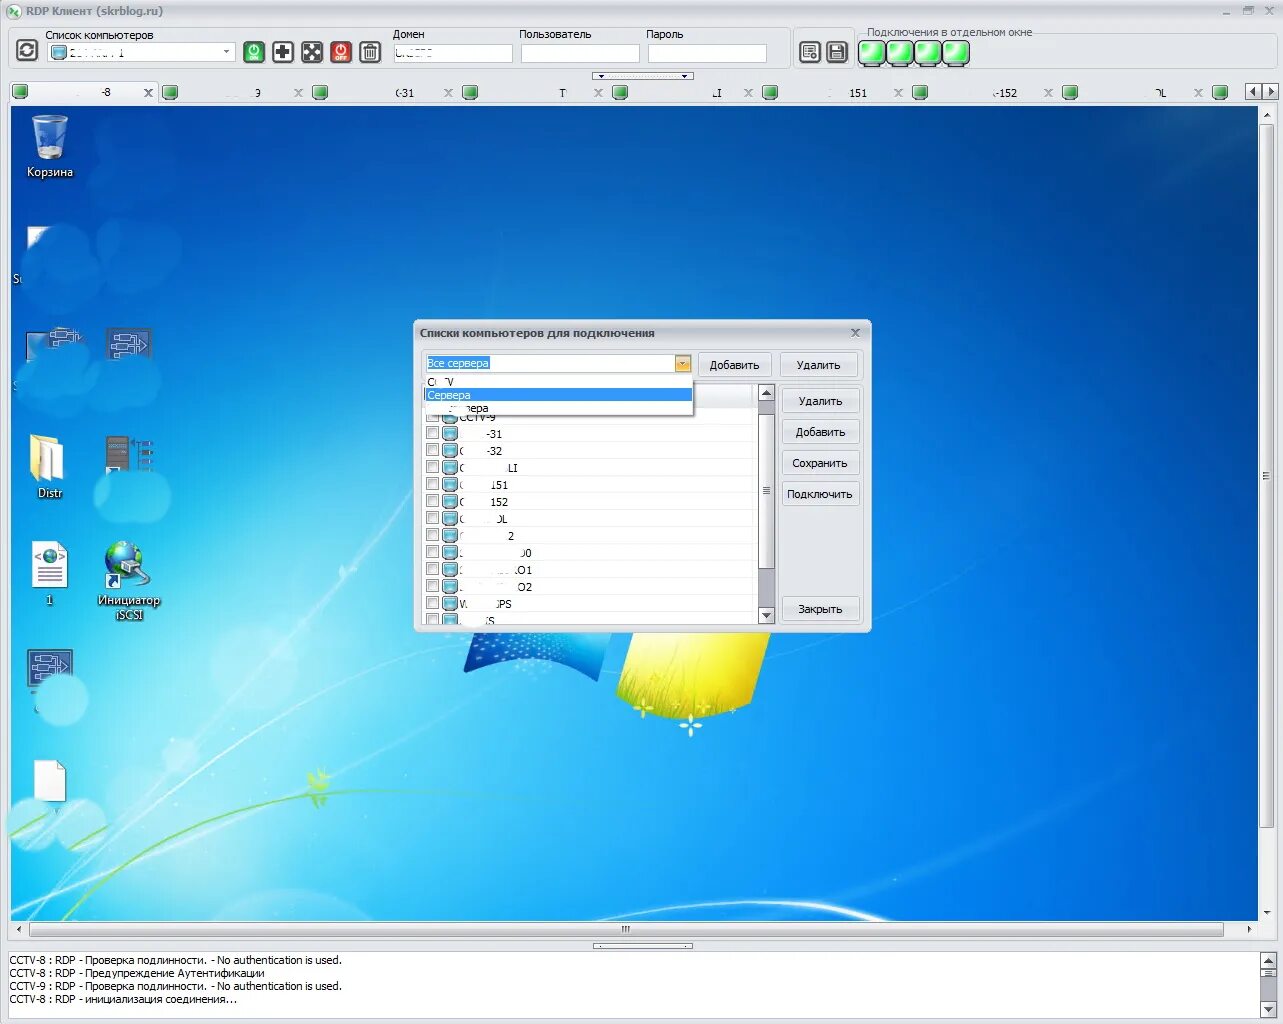Check the box for row ending O1

point(433,569)
